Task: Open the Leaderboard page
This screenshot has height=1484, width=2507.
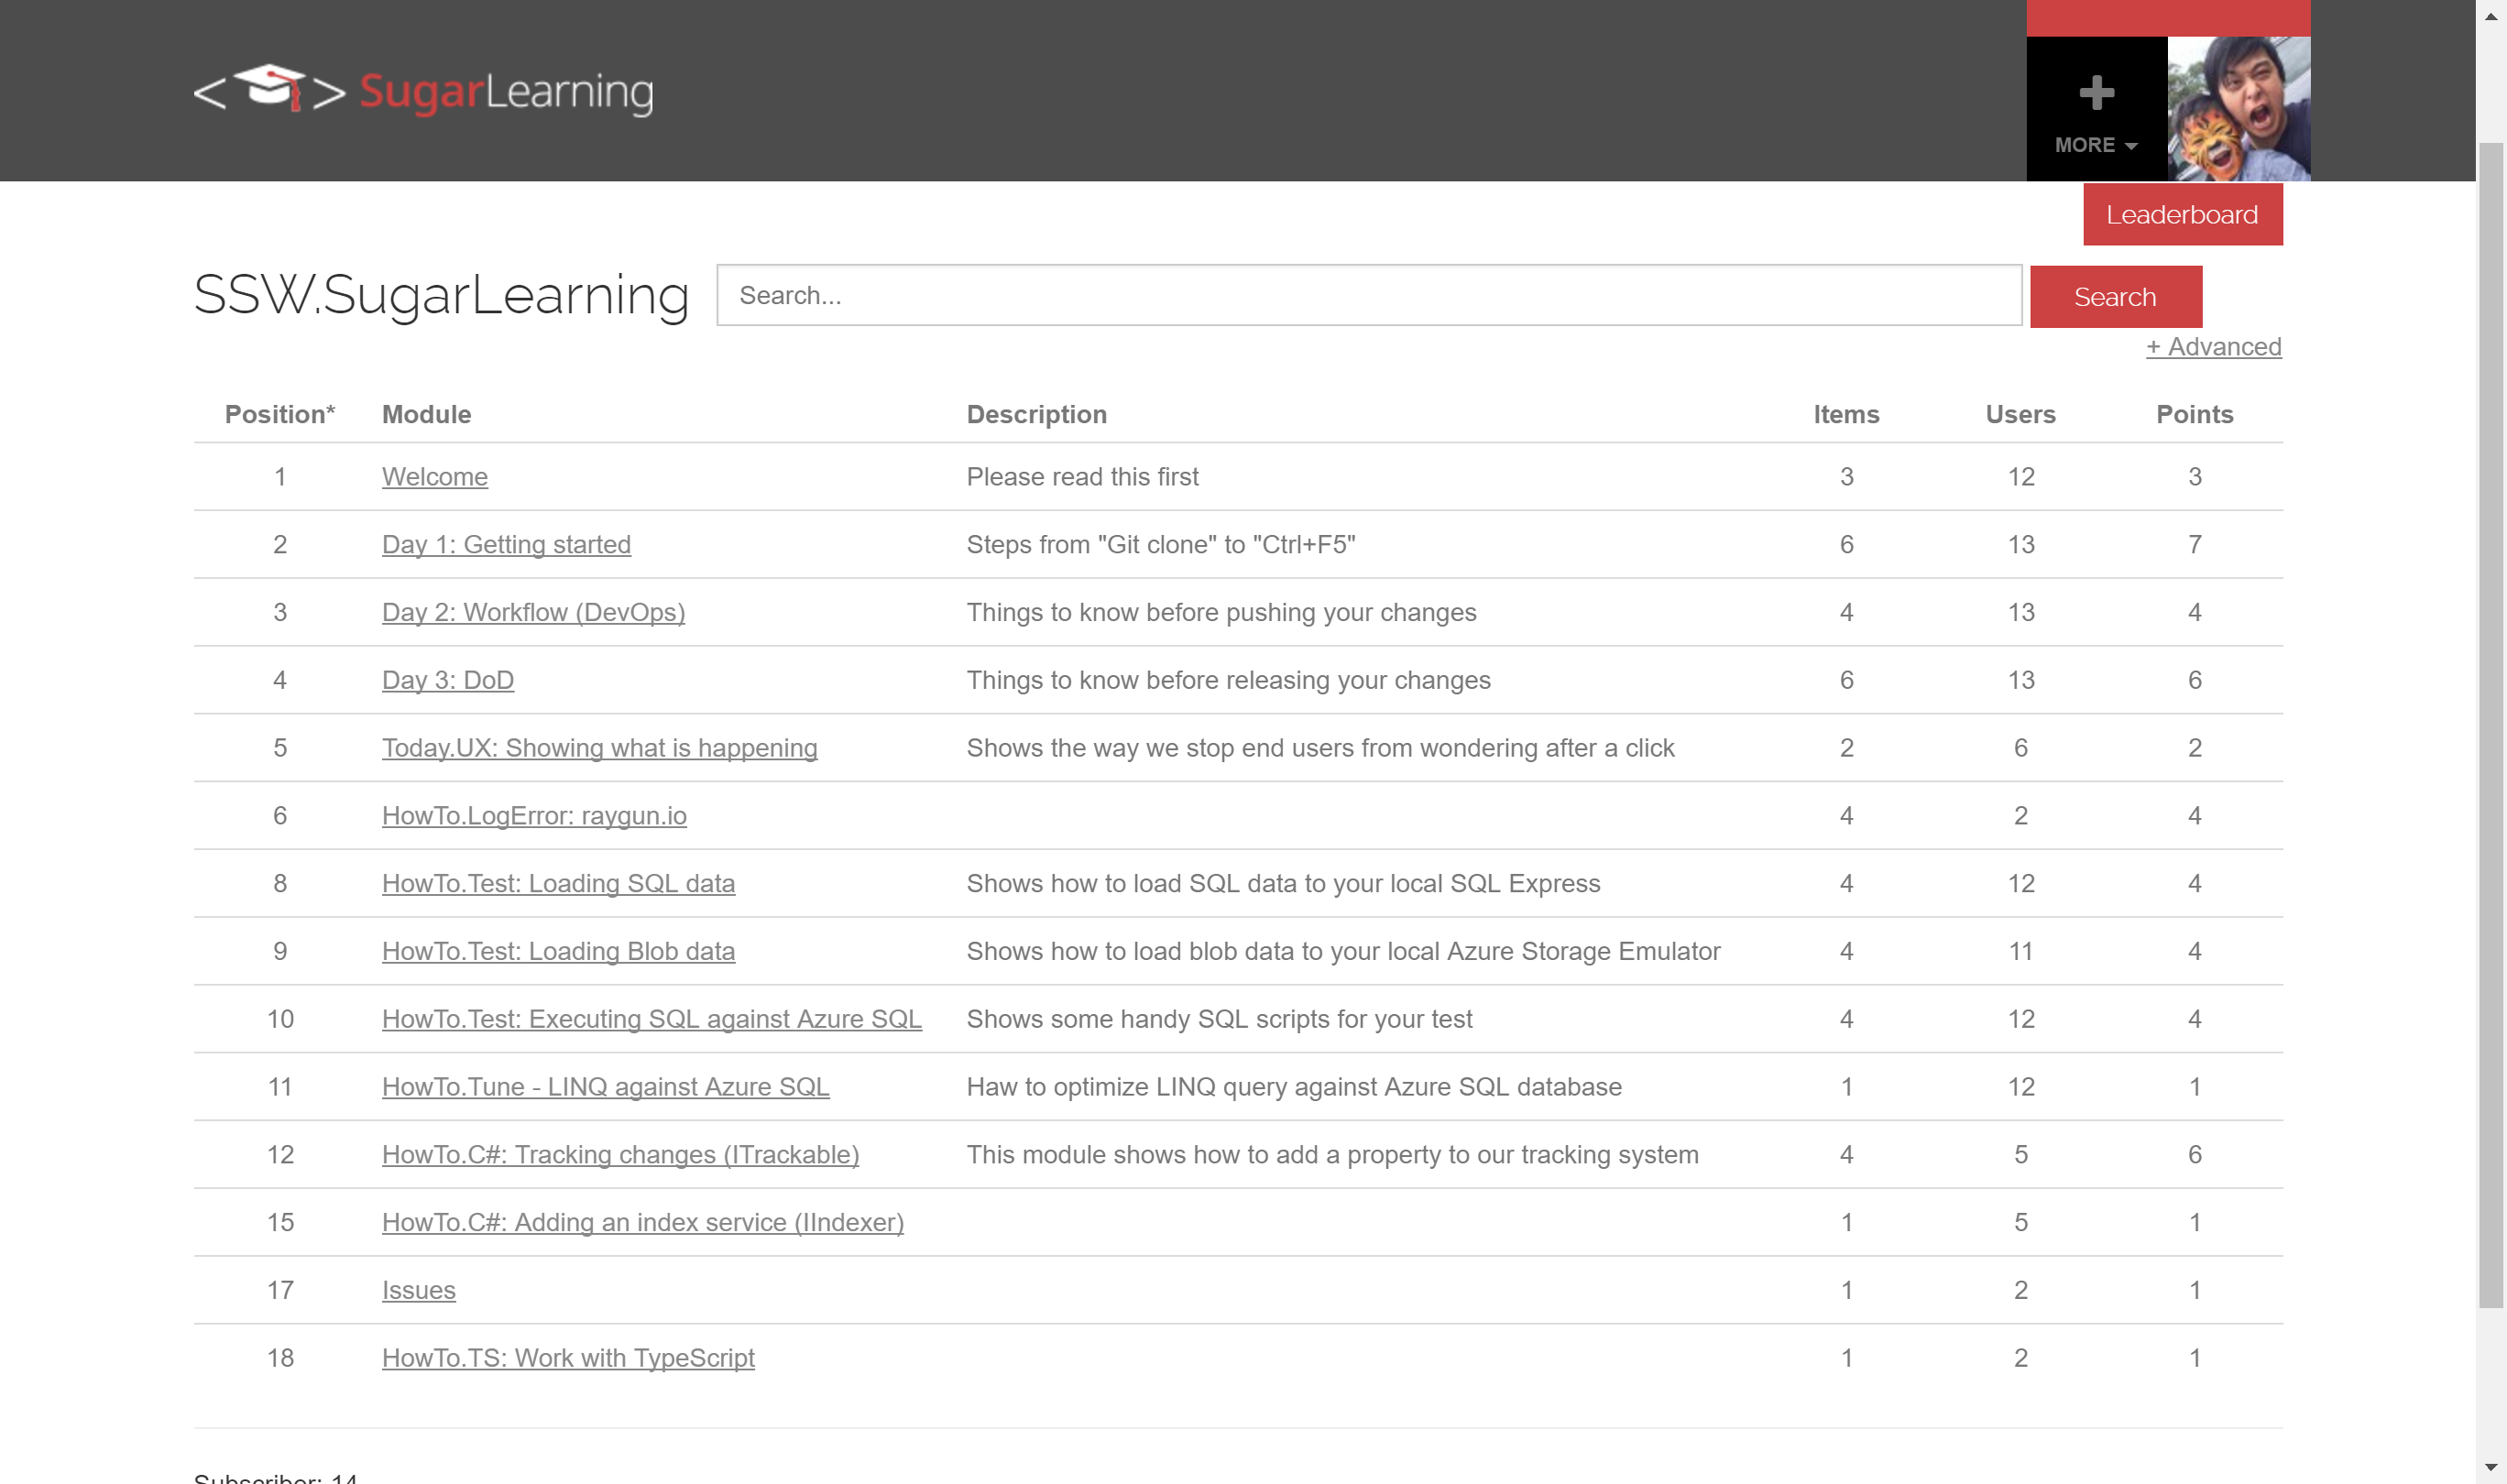Action: pos(2182,215)
